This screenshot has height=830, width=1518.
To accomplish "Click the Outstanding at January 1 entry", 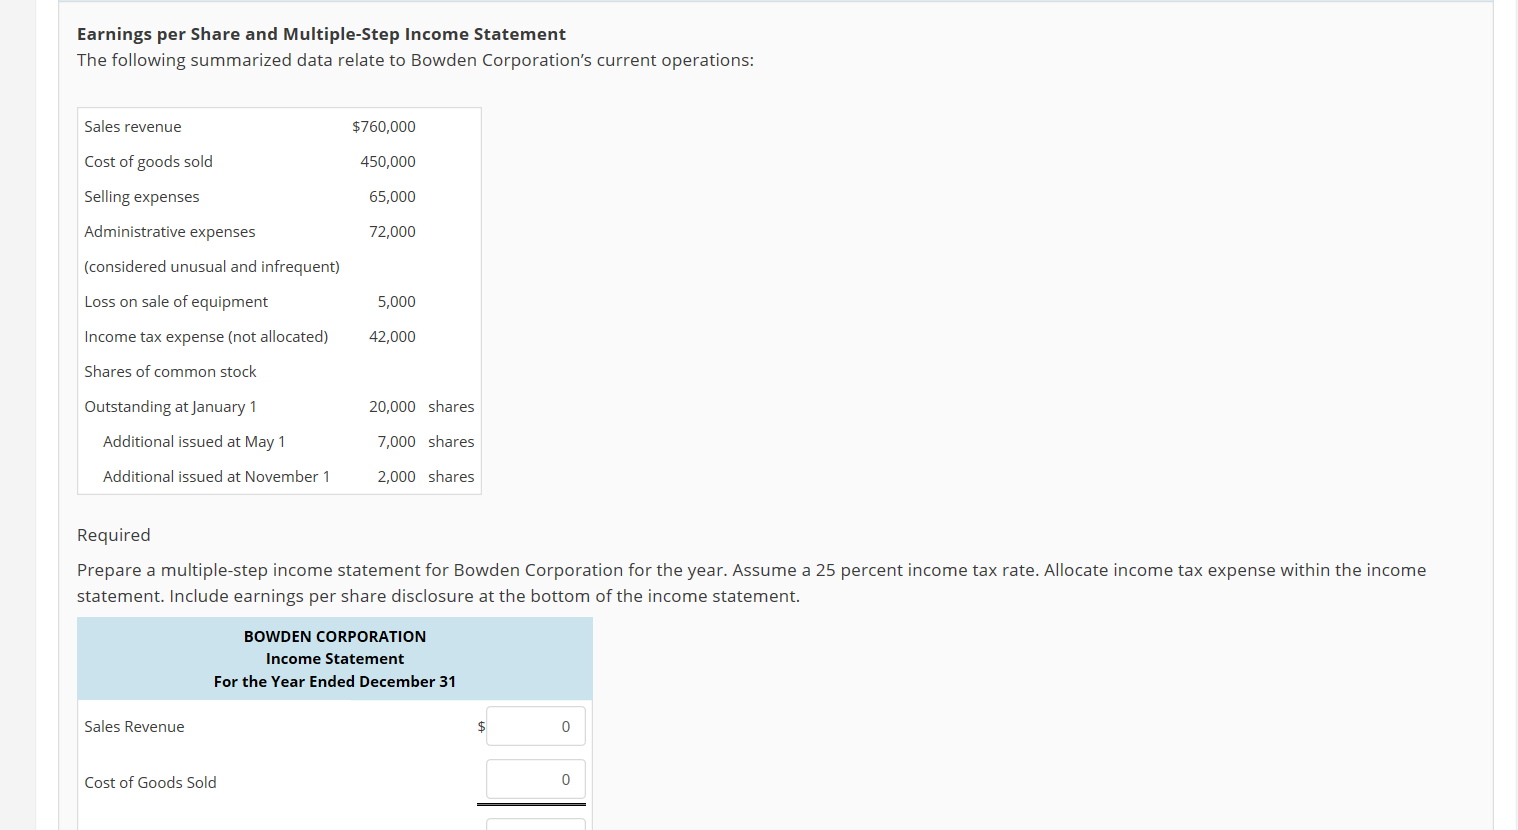I will click(170, 406).
